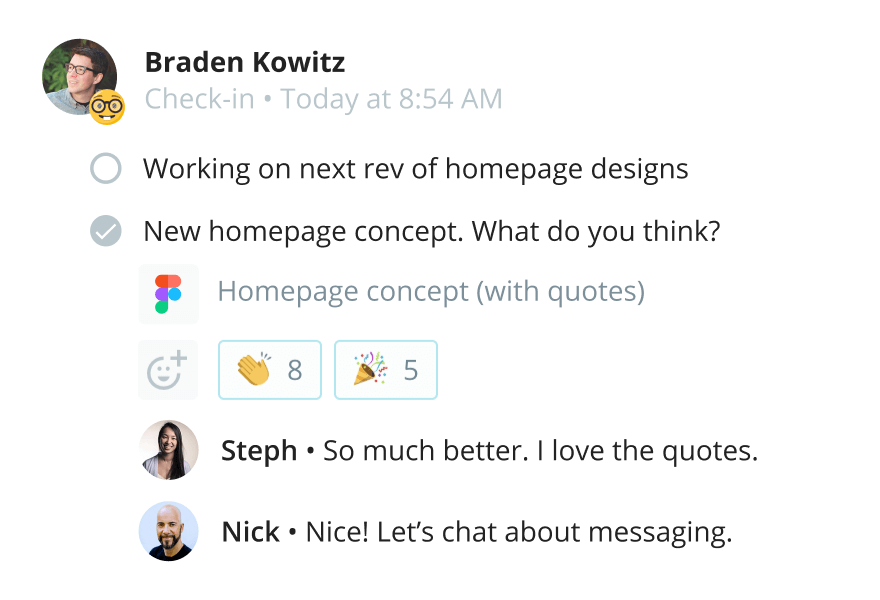Image resolution: width=880 pixels, height=600 pixels.
Task: Click Nick's 'Let's chat about messaging' comment
Action: [x=518, y=532]
